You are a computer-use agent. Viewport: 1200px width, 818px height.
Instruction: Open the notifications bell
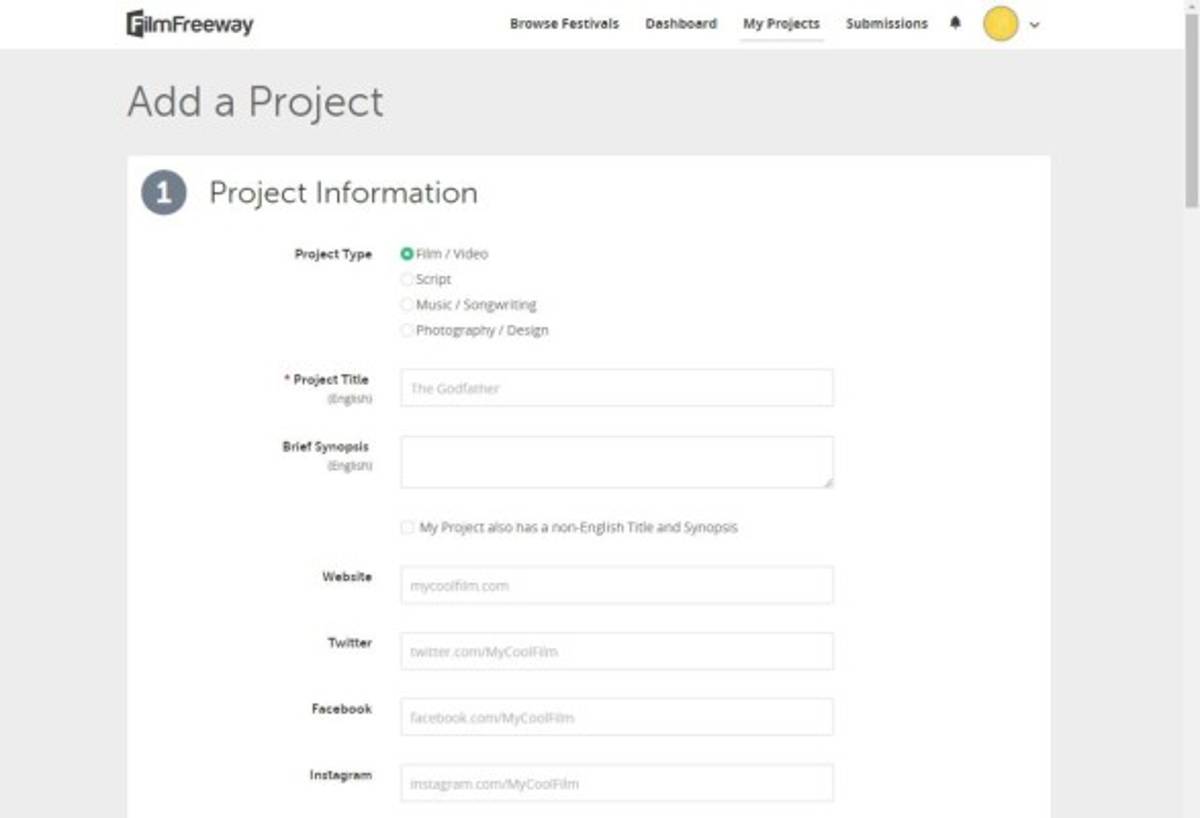[x=955, y=23]
